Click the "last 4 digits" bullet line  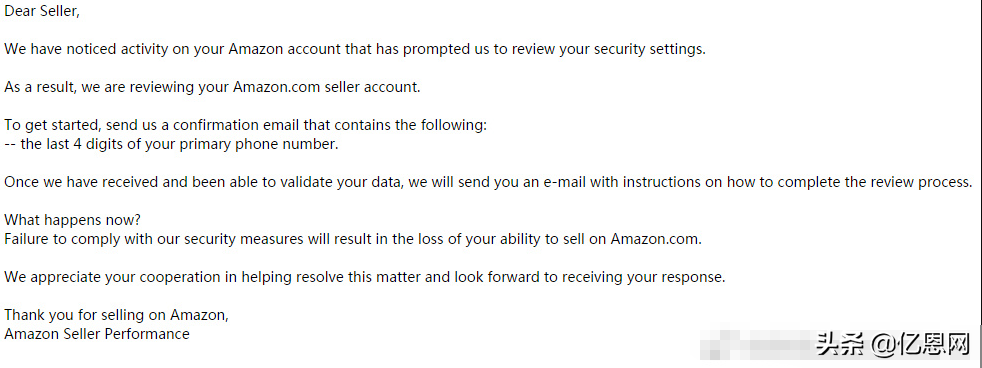(x=171, y=144)
